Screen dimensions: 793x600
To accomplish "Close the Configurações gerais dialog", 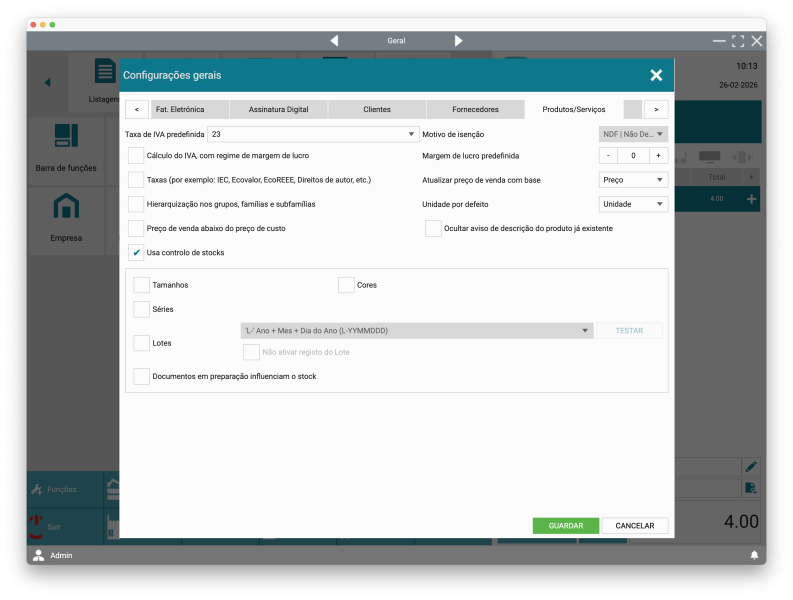I will click(656, 75).
